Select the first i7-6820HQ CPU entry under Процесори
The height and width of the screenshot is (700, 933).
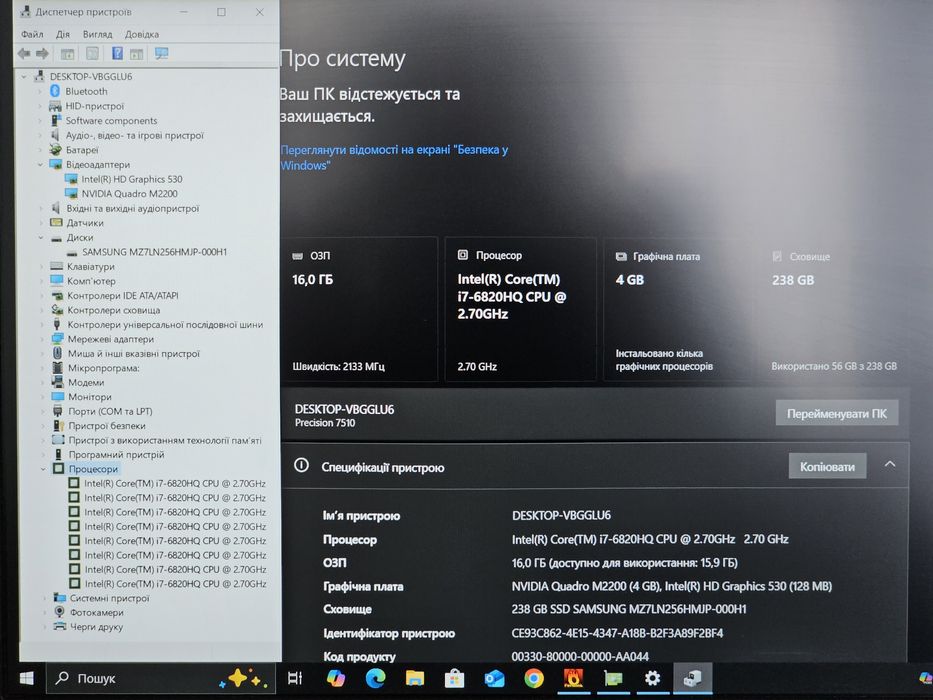tap(175, 483)
